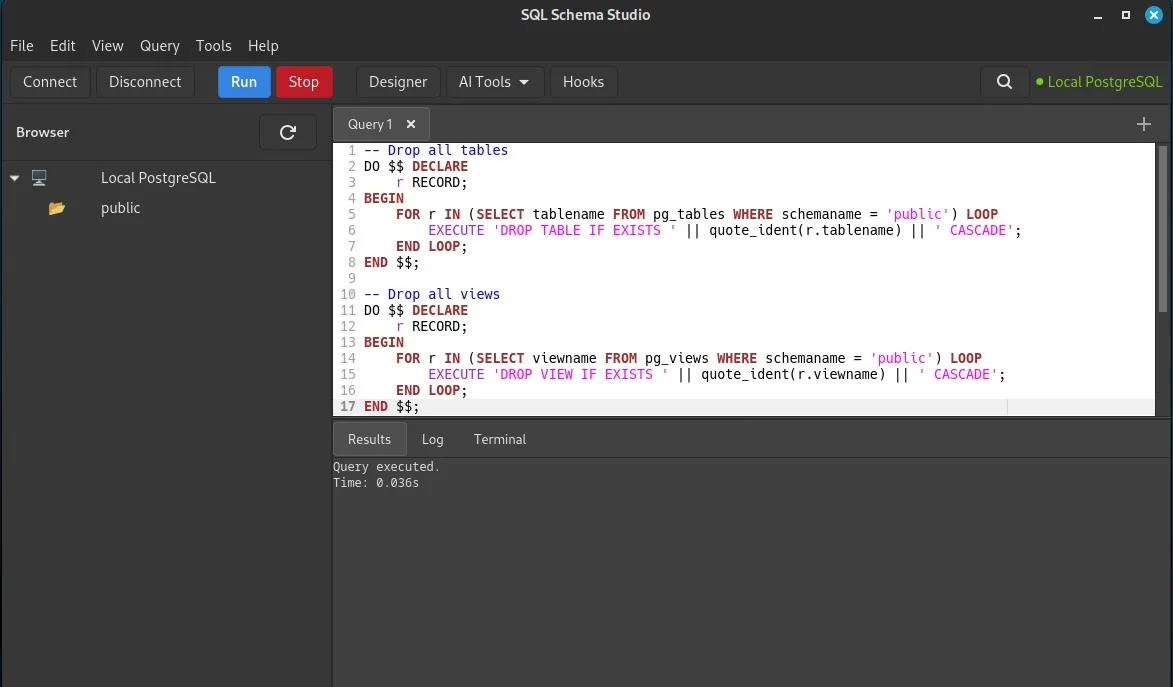Screen dimensions: 1173x687
Task: Click the search magnifier icon in toolbar
Action: pos(1004,82)
